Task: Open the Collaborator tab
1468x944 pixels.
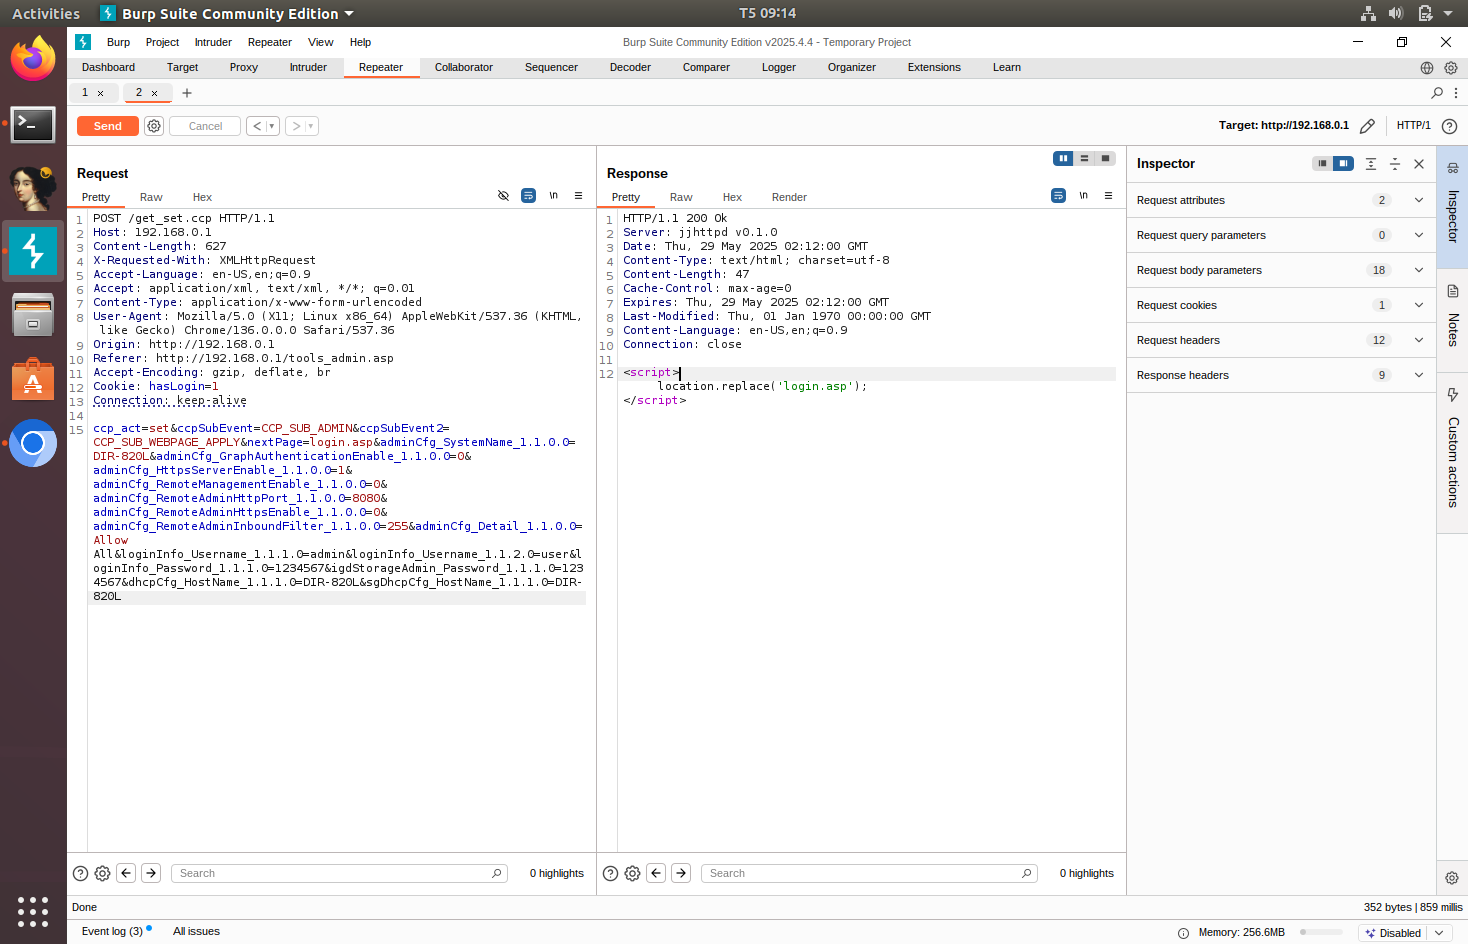Action: coord(464,68)
